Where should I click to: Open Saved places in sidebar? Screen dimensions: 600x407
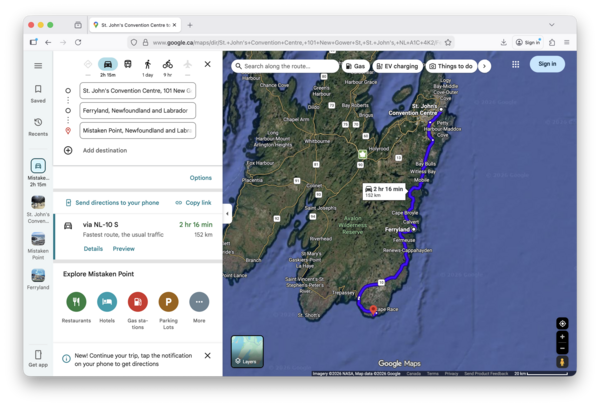[38, 94]
